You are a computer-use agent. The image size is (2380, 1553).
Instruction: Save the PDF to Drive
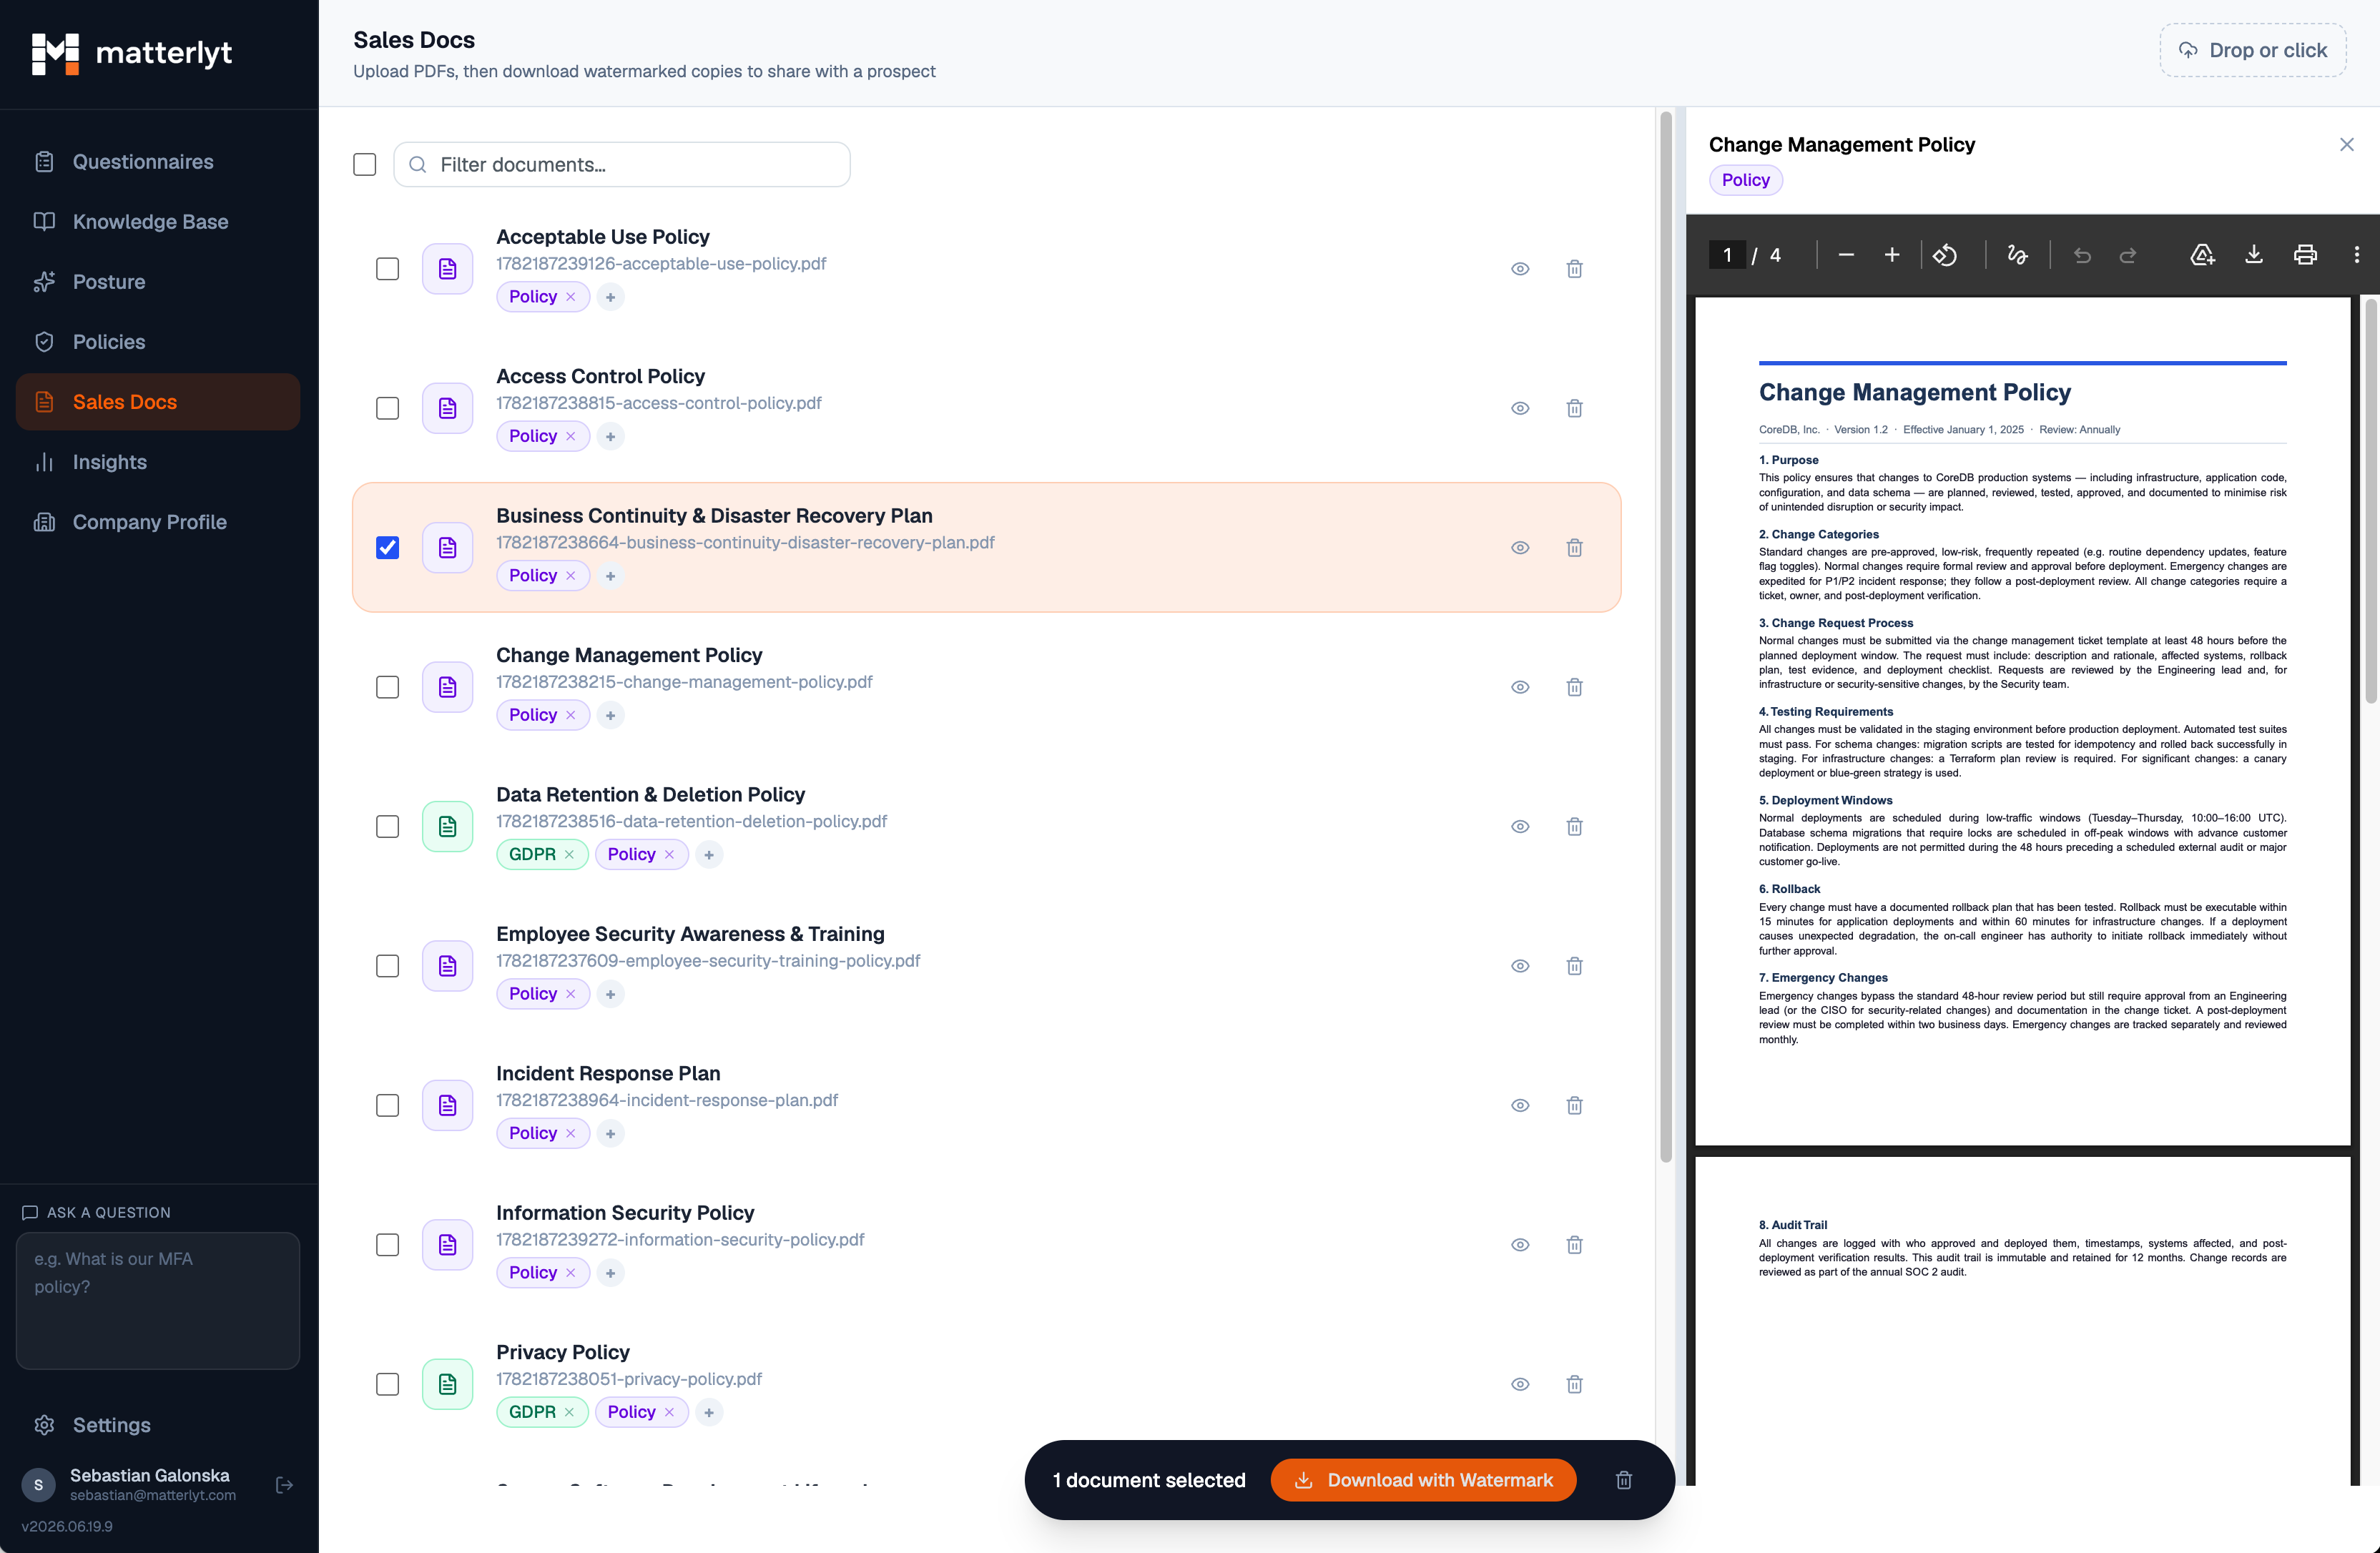tap(2202, 255)
